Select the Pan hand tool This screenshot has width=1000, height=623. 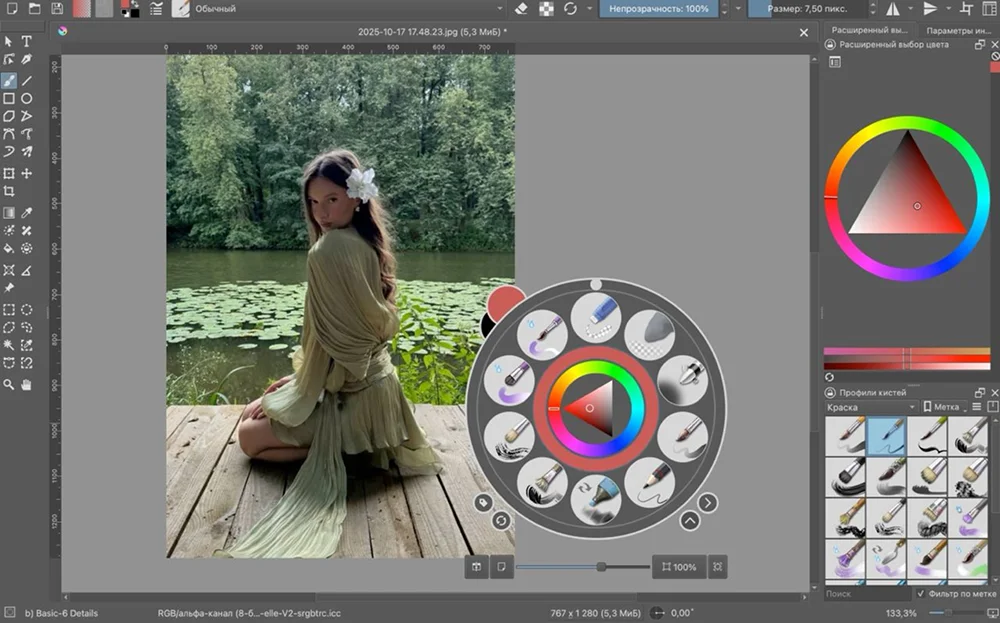coord(27,384)
